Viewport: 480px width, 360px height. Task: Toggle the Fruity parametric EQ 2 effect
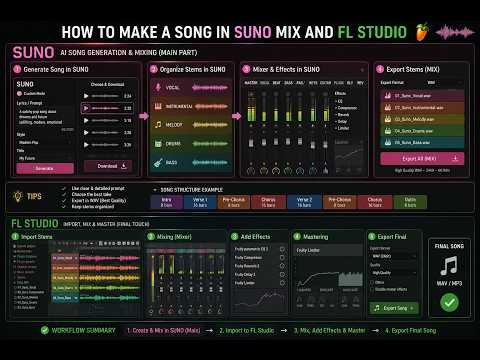[x=282, y=249]
